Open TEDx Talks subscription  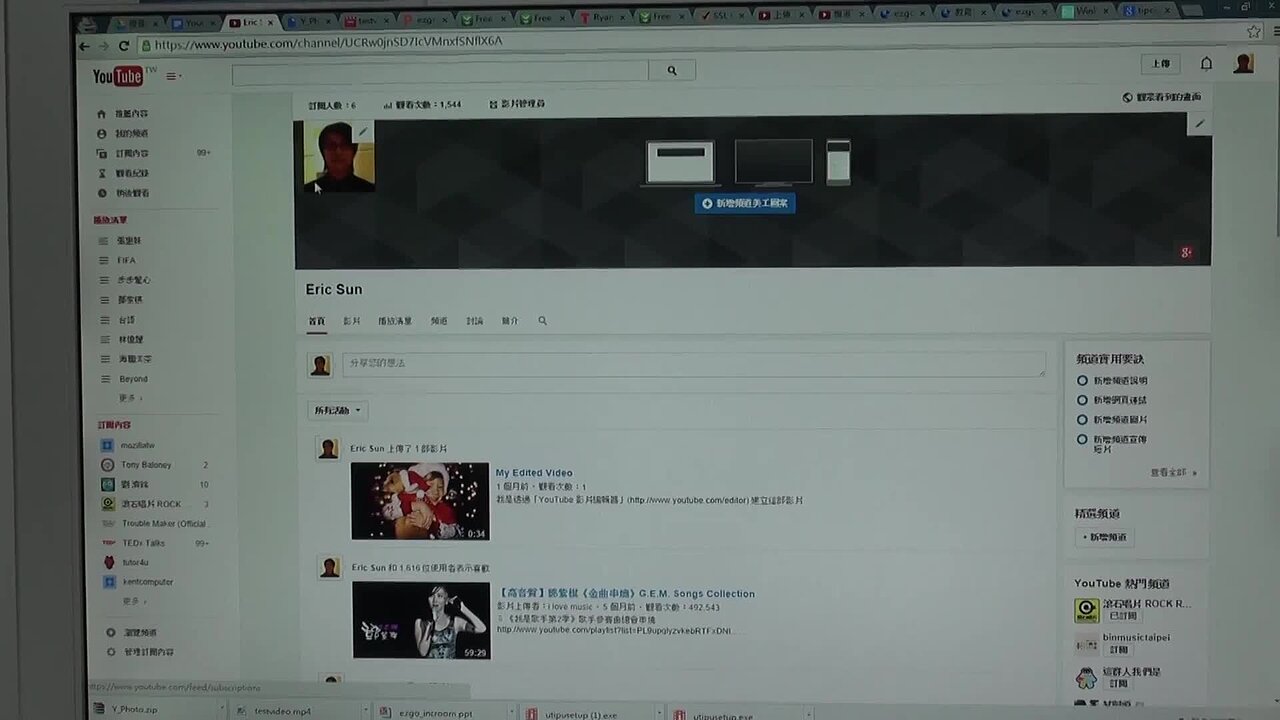click(143, 543)
